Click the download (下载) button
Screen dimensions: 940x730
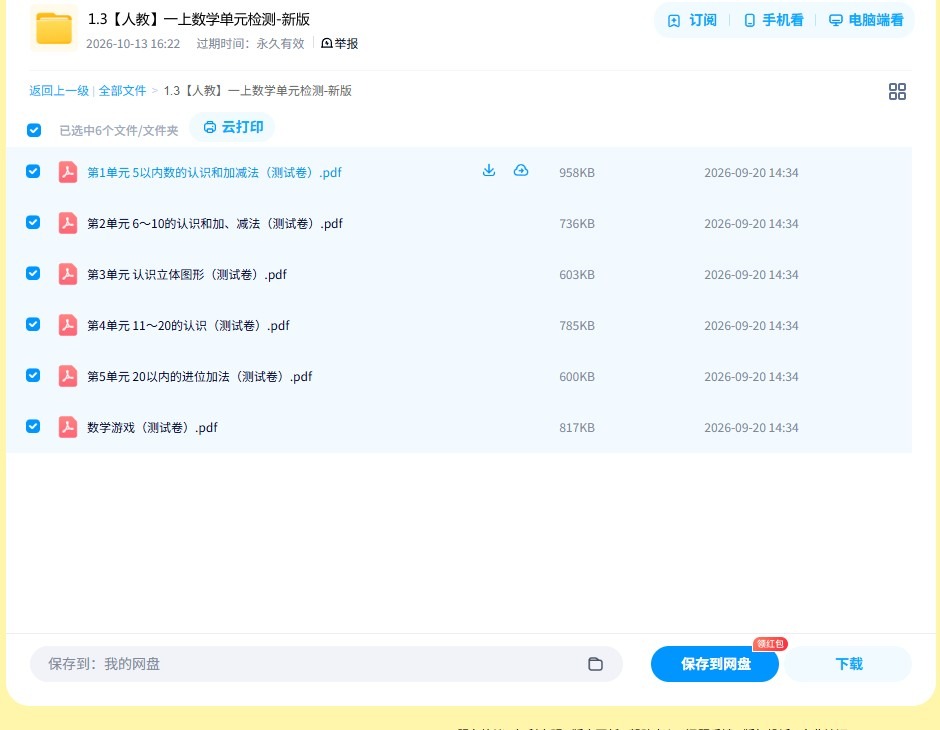pyautogui.click(x=848, y=664)
